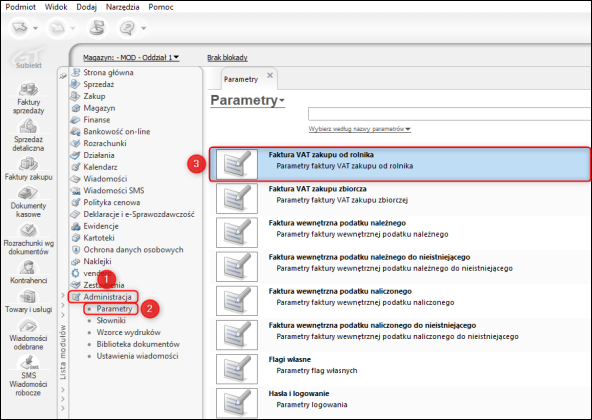Viewport: 592px width, 420px height.
Task: Select the Ewidencje module
Action: [101, 226]
